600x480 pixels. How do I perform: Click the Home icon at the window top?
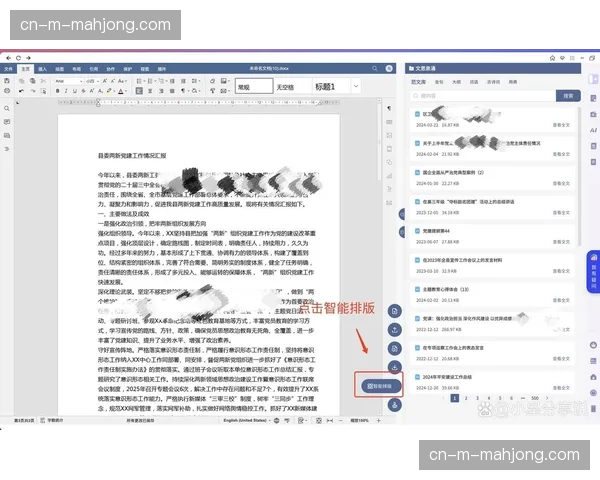coord(552,58)
